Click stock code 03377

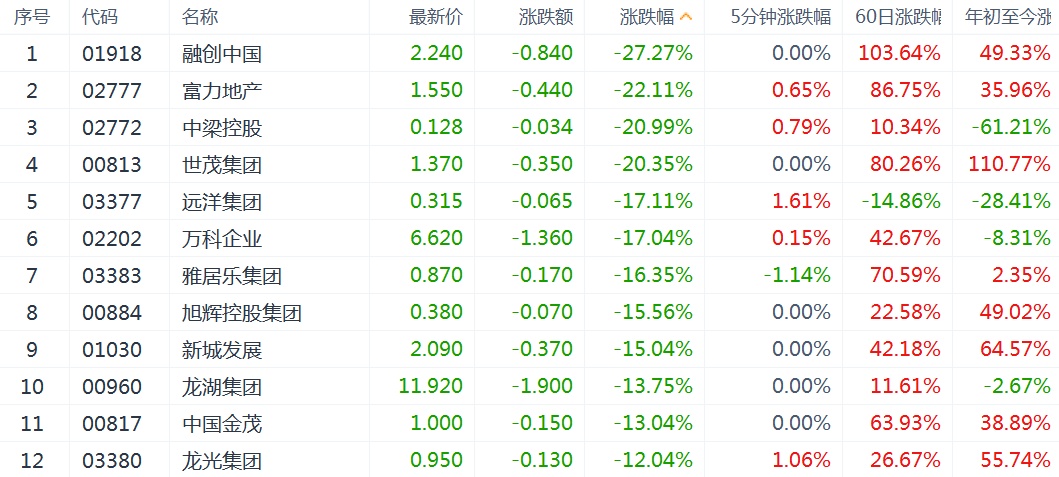click(x=112, y=202)
